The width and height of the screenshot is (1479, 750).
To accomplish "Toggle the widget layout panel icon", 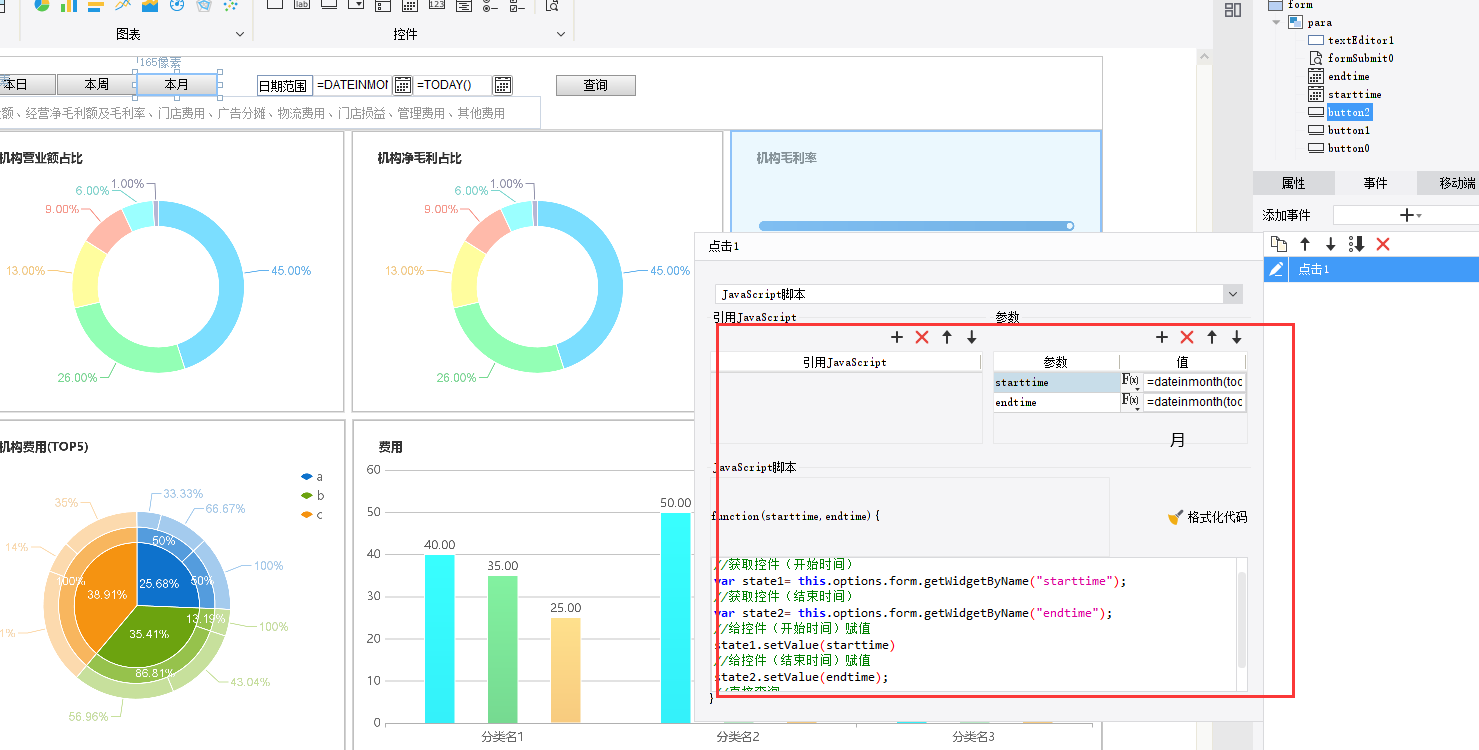I will point(1233,9).
